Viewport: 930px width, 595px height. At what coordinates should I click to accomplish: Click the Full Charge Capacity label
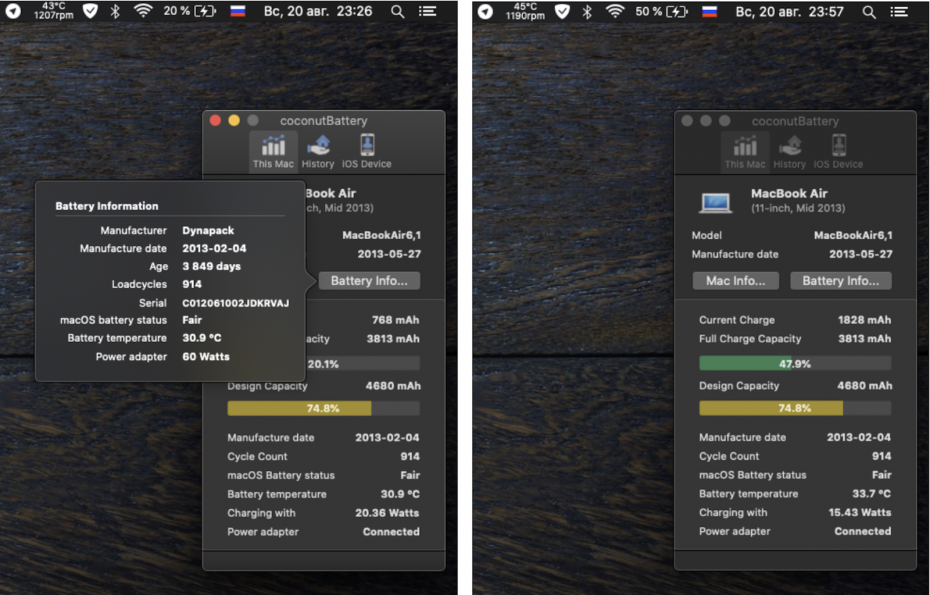[750, 339]
